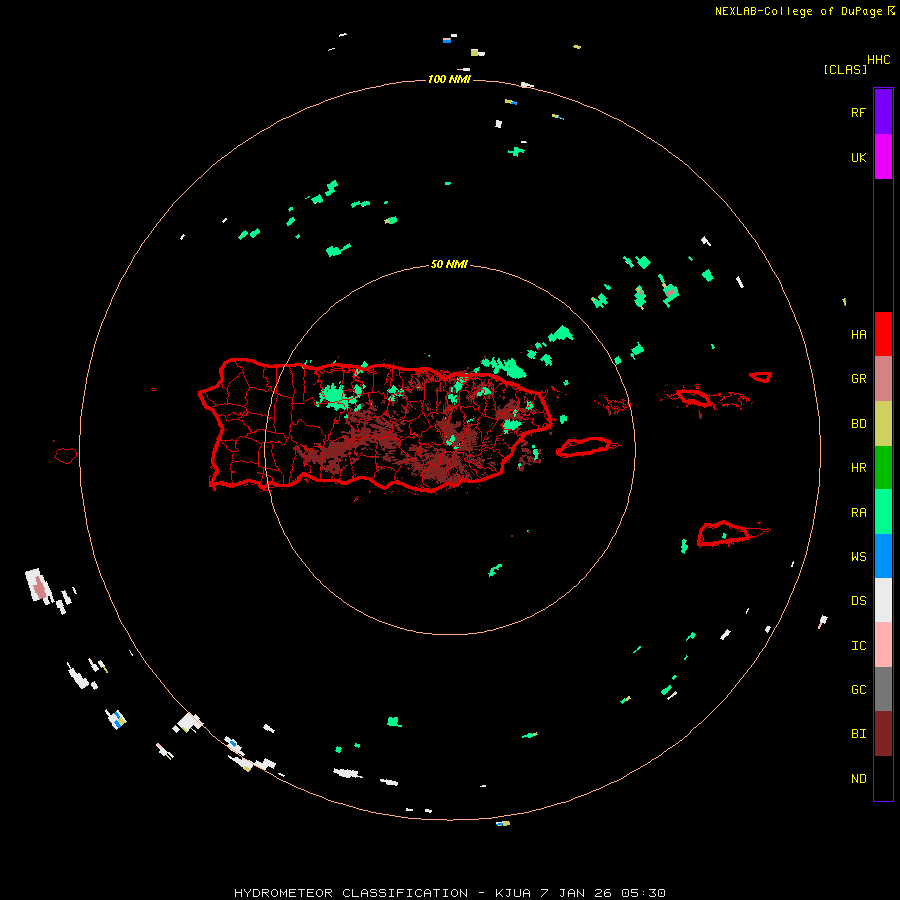The width and height of the screenshot is (900, 900).
Task: Click the RF purple legend swatch
Action: pos(883,112)
